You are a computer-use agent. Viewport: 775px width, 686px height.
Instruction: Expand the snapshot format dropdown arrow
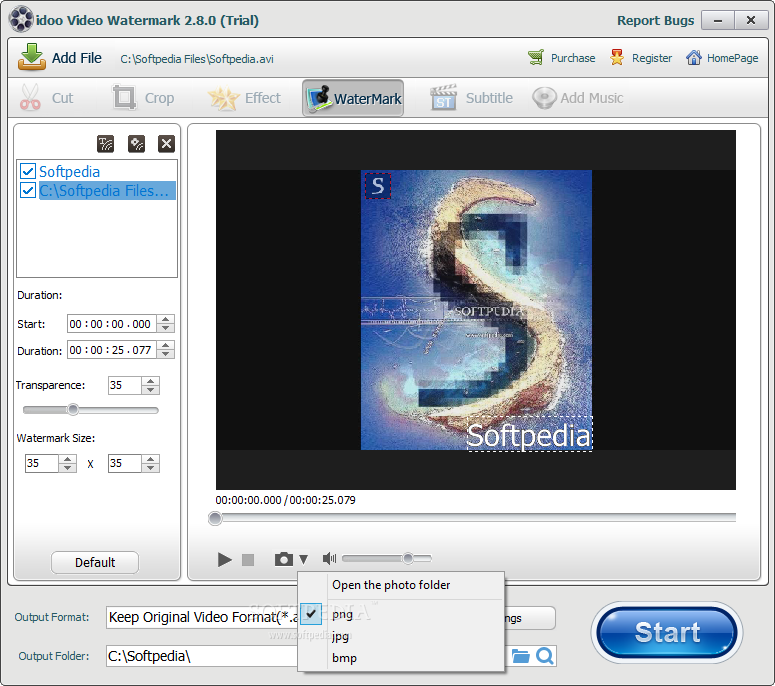303,559
